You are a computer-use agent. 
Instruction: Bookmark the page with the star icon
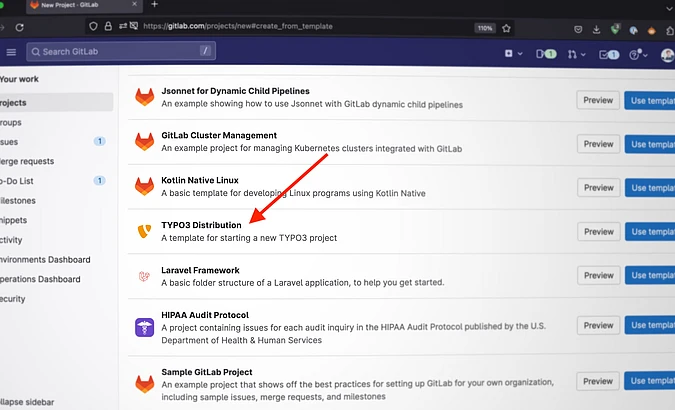506,27
